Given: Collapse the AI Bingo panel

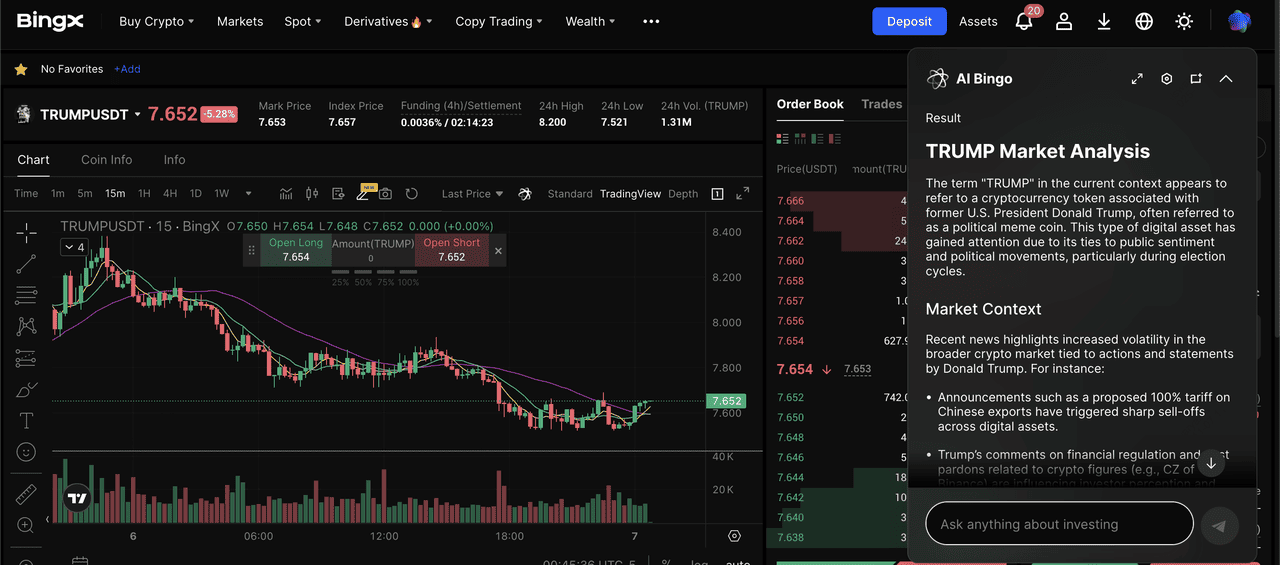Looking at the screenshot, I should pyautogui.click(x=1226, y=79).
